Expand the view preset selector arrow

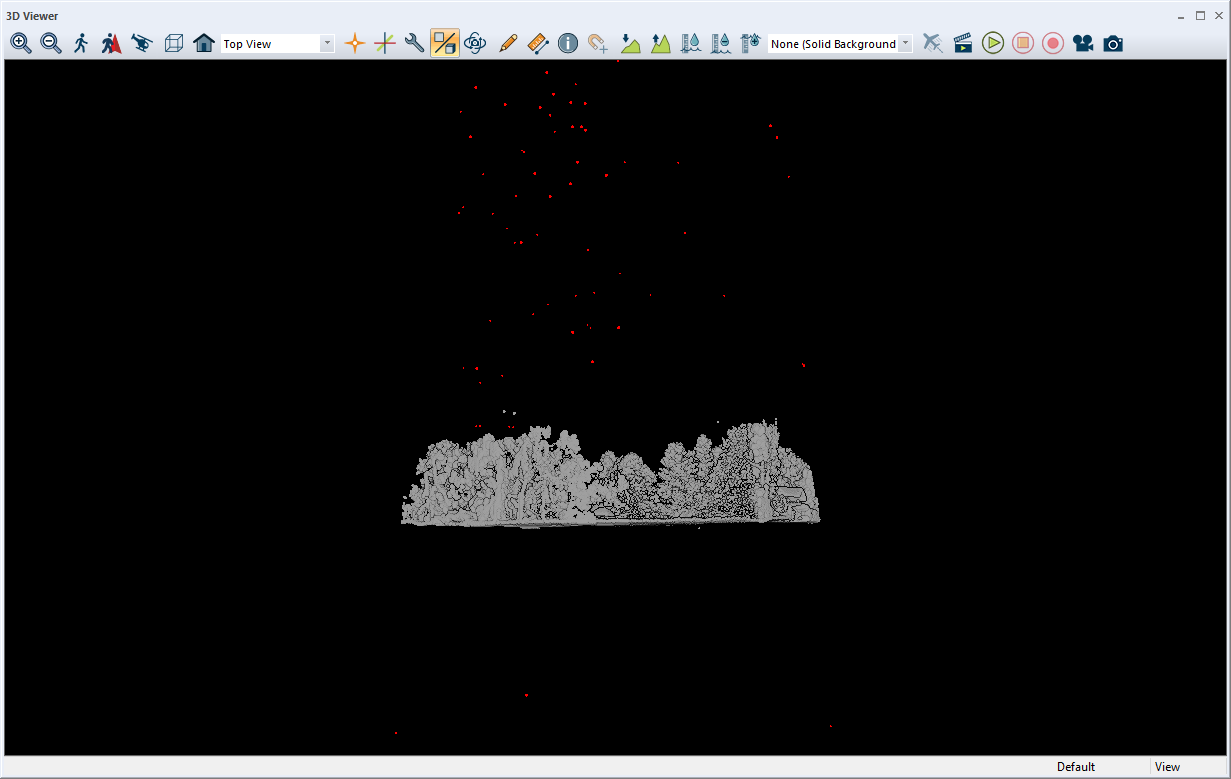pyautogui.click(x=327, y=43)
